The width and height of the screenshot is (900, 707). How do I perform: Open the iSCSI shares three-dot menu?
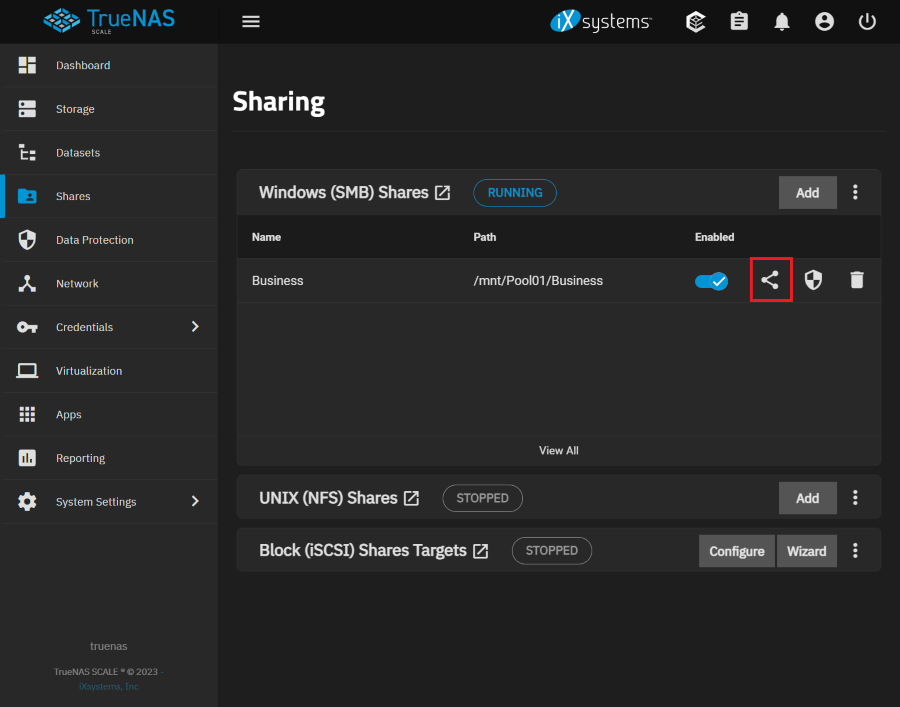(855, 550)
